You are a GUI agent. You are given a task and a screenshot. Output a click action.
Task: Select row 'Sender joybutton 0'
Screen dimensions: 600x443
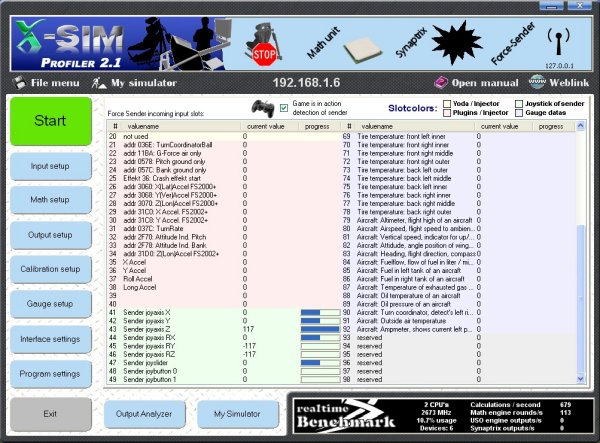click(224, 371)
